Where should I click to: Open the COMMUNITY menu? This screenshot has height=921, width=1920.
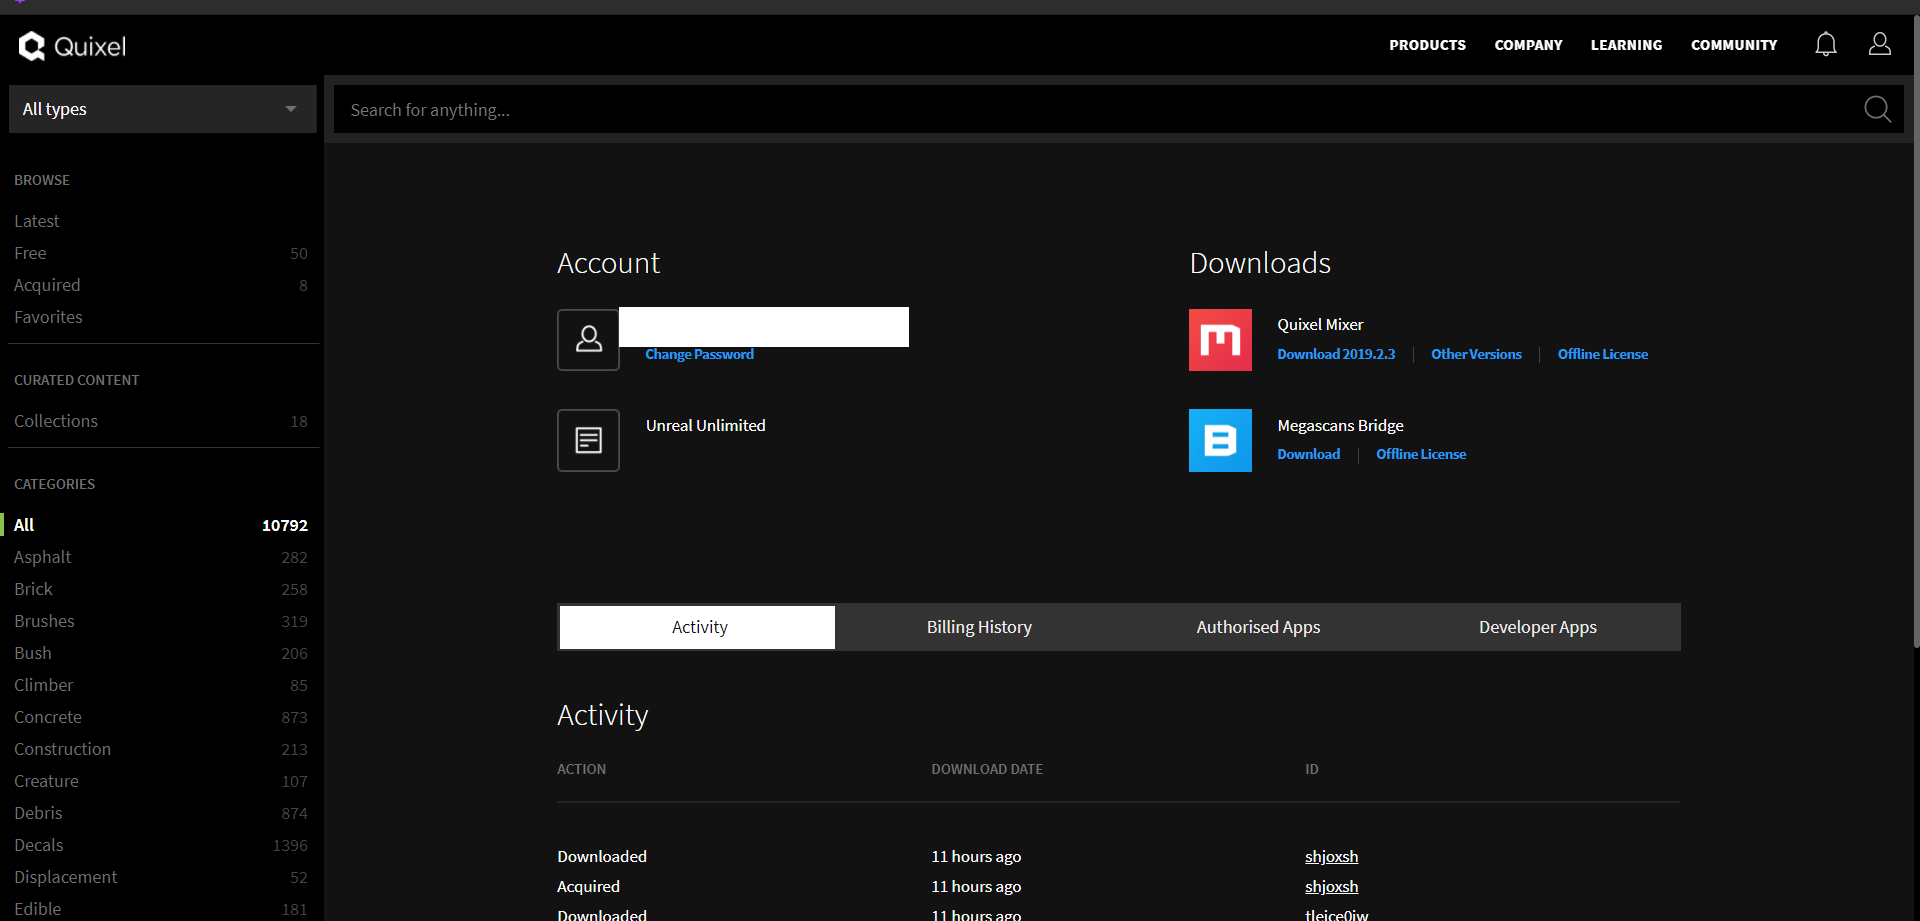[x=1734, y=45]
